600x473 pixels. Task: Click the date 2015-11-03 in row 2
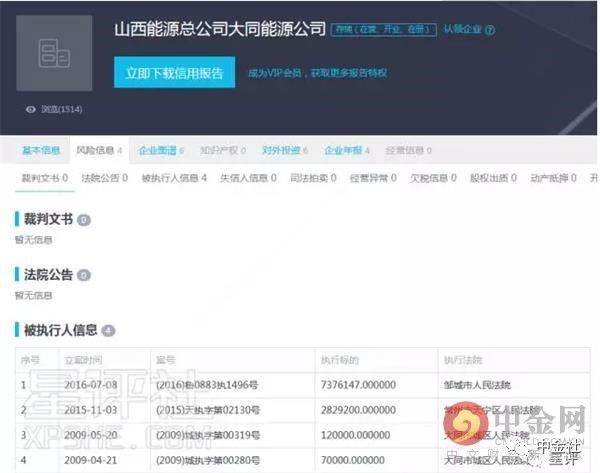(91, 410)
